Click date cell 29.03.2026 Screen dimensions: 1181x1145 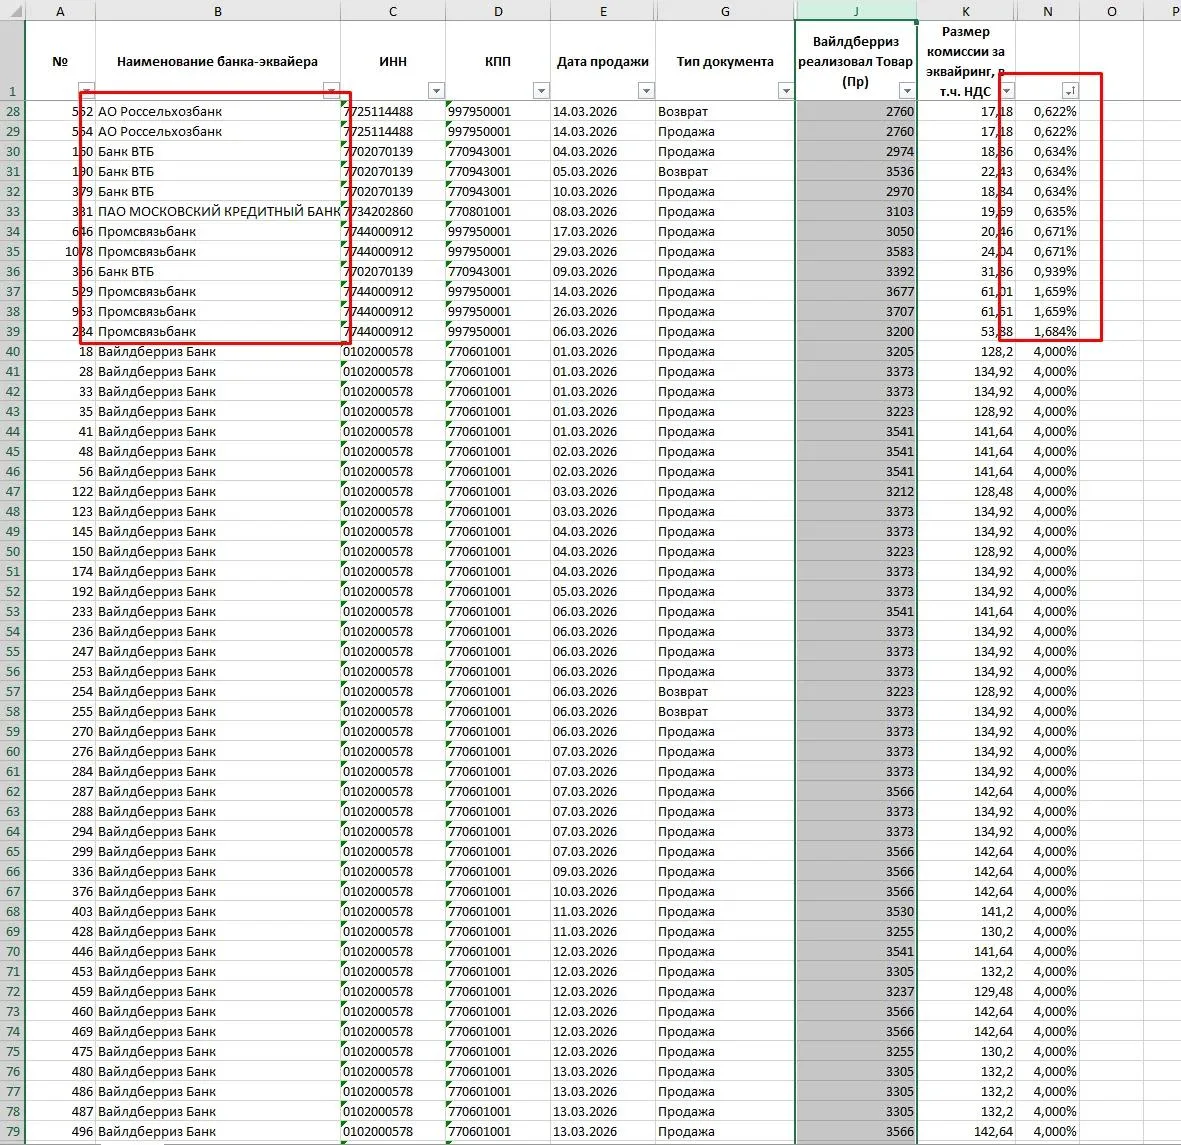tap(603, 252)
